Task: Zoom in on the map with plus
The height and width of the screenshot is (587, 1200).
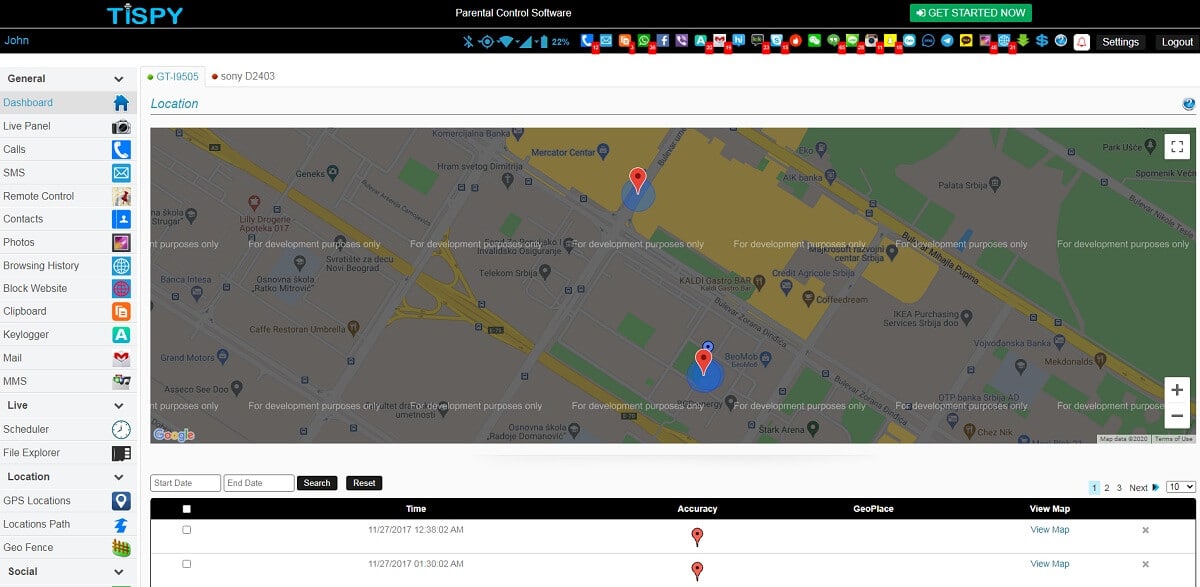Action: coord(1177,390)
